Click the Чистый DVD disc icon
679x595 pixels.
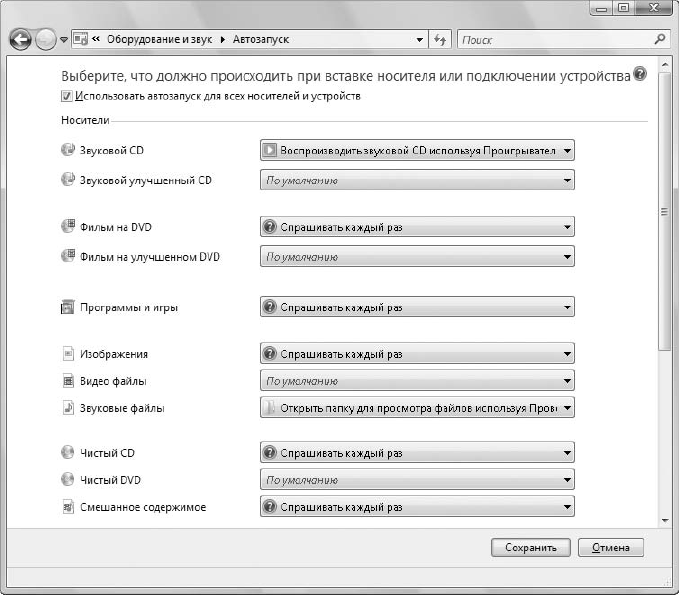pos(68,479)
